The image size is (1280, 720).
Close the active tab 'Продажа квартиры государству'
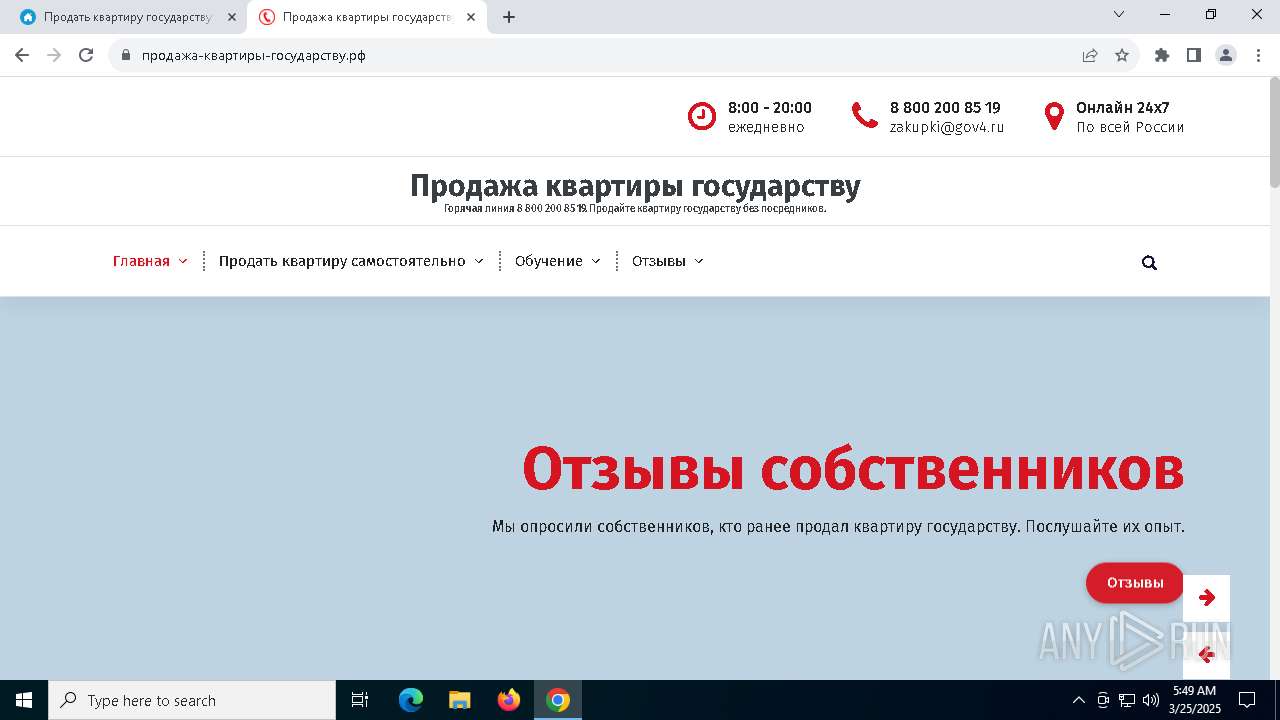471,17
